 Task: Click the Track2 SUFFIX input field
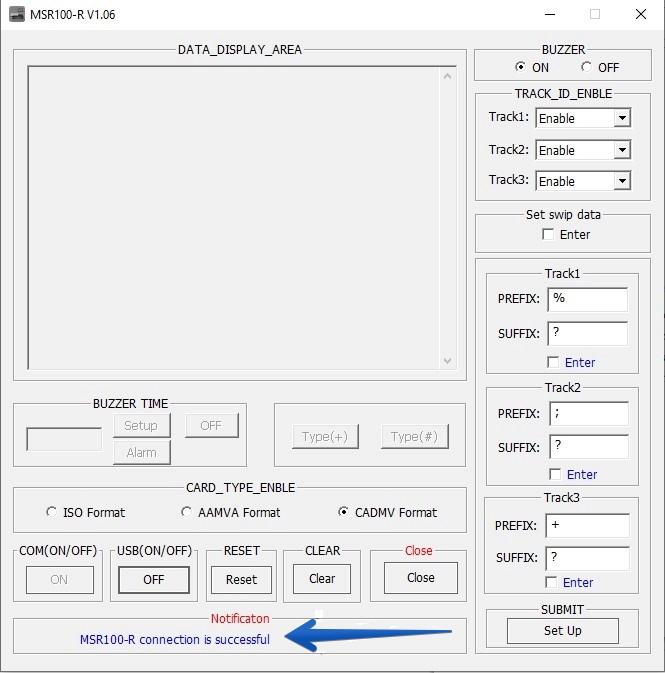click(x=587, y=447)
